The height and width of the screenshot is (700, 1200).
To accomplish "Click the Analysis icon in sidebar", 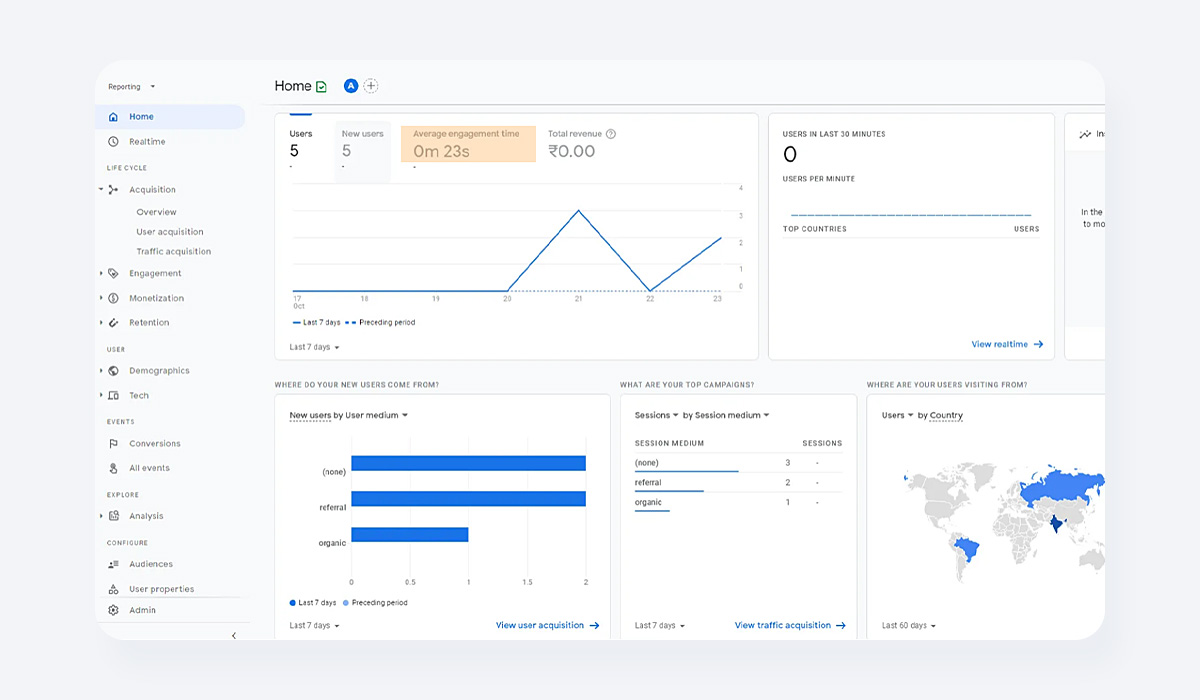I will click(113, 516).
